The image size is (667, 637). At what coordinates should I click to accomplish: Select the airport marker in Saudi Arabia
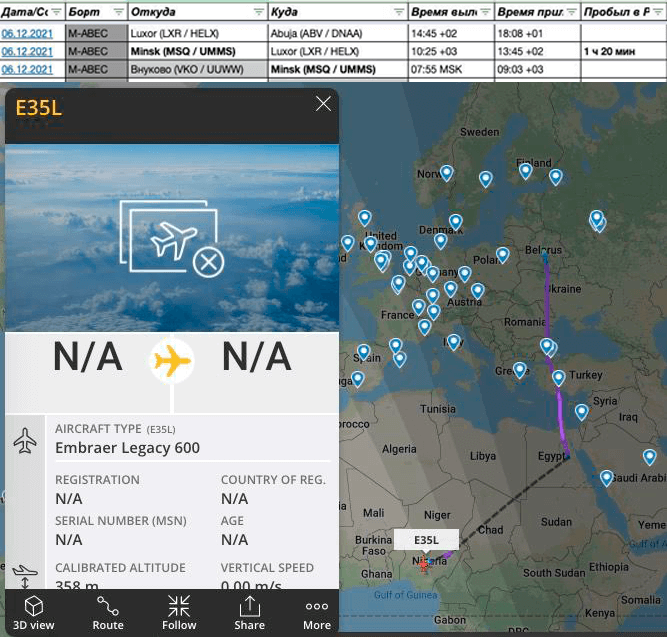click(x=649, y=456)
